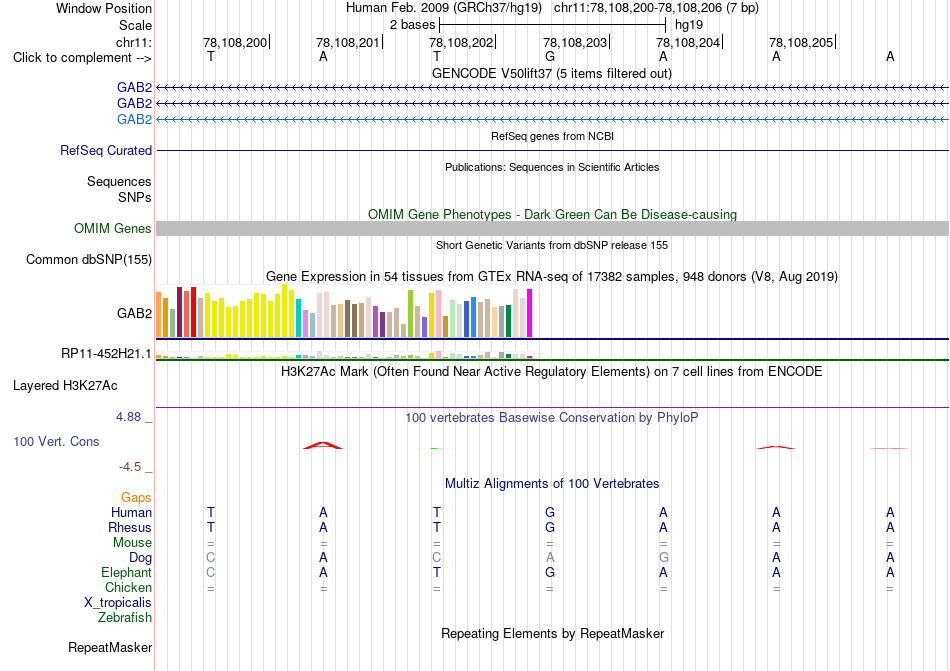This screenshot has height=671, width=950.
Task: Select the Rhesus species label
Action: [130, 527]
